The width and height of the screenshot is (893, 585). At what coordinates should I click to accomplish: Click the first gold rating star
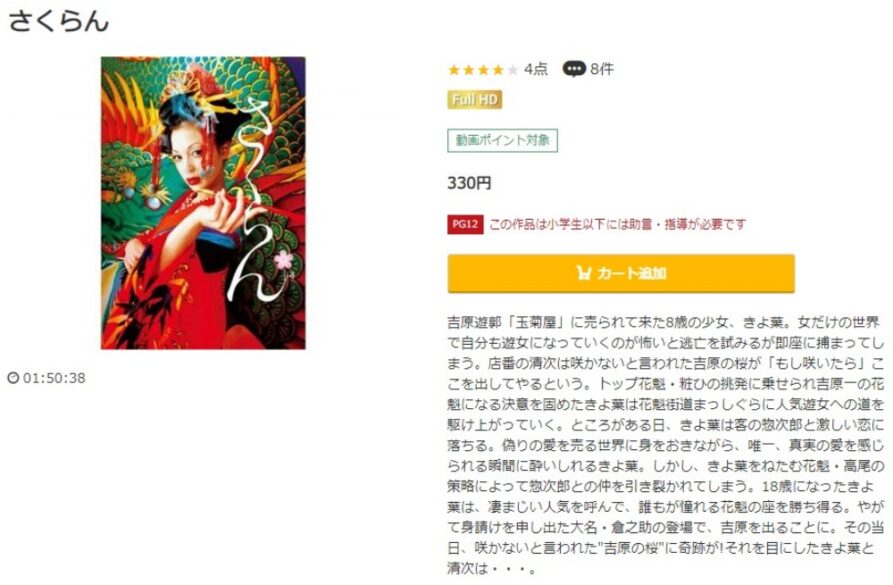(454, 69)
